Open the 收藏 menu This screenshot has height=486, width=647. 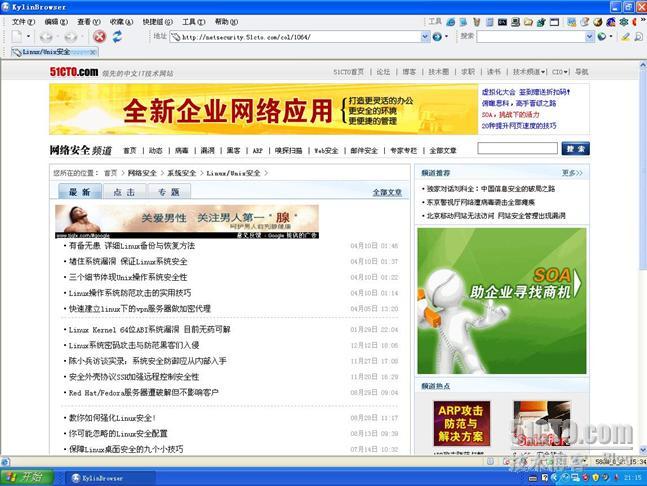121,22
